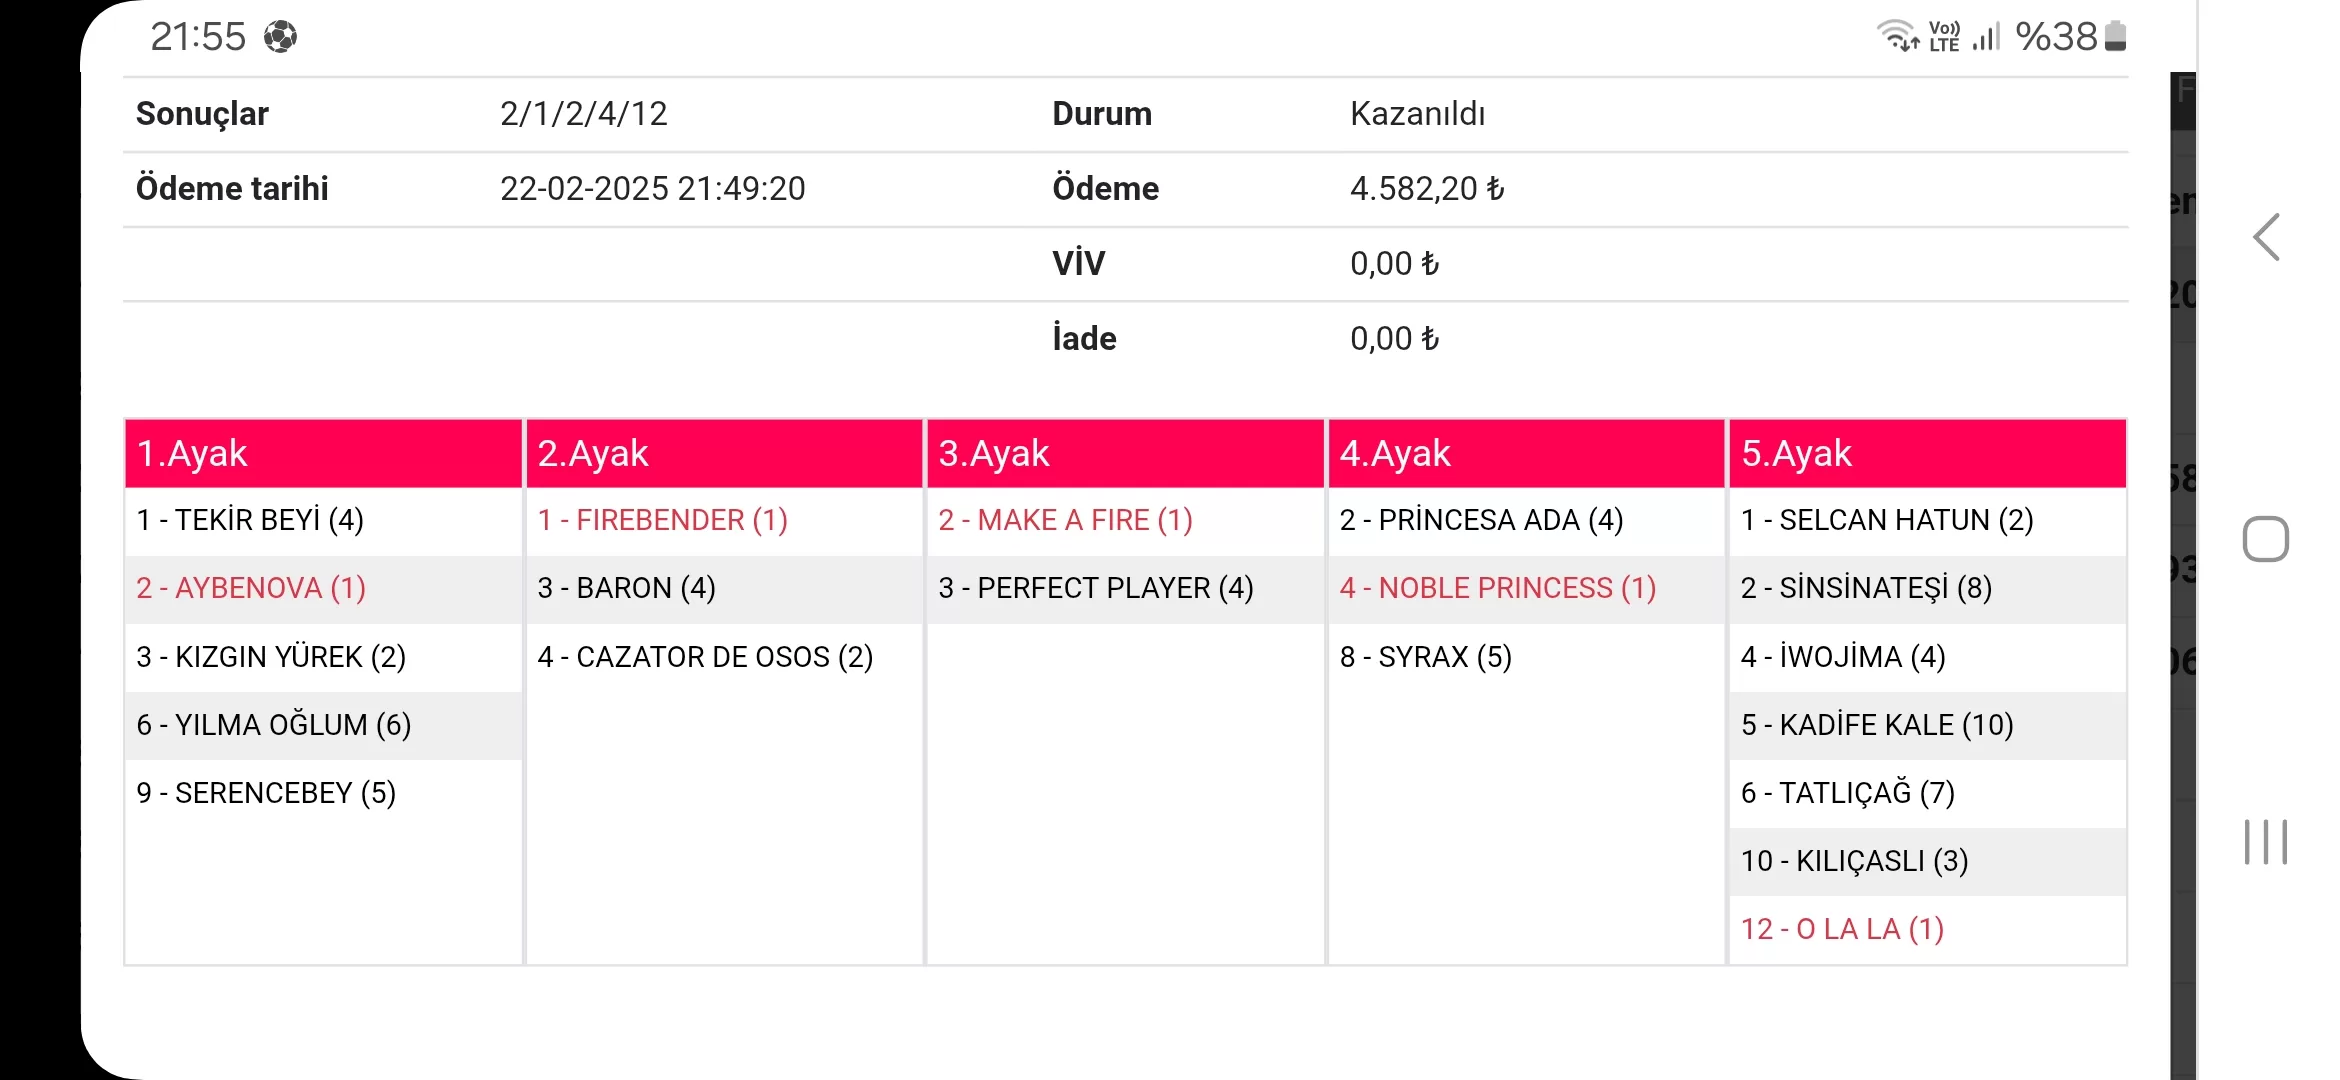
Task: Tap the soccer ball notification icon
Action: click(280, 37)
